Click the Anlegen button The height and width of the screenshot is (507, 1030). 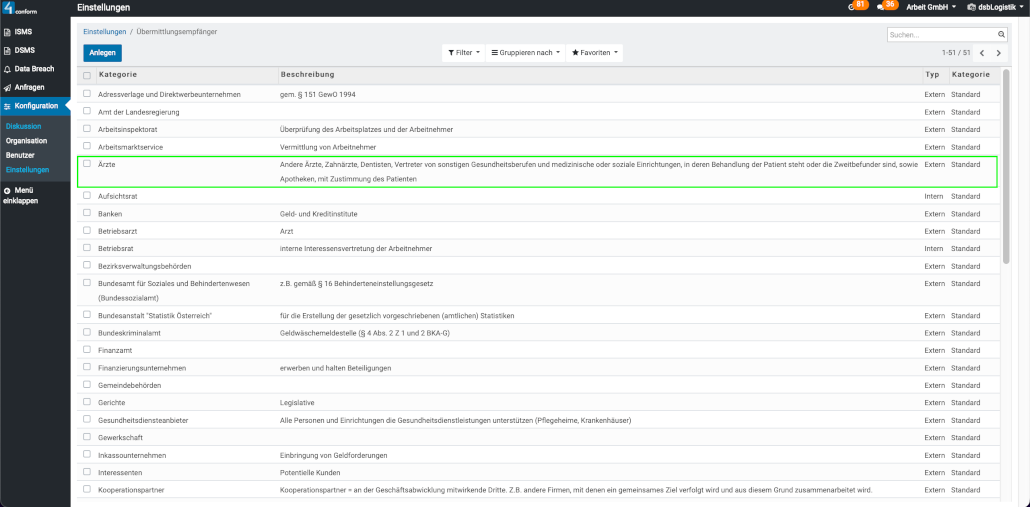(x=102, y=52)
